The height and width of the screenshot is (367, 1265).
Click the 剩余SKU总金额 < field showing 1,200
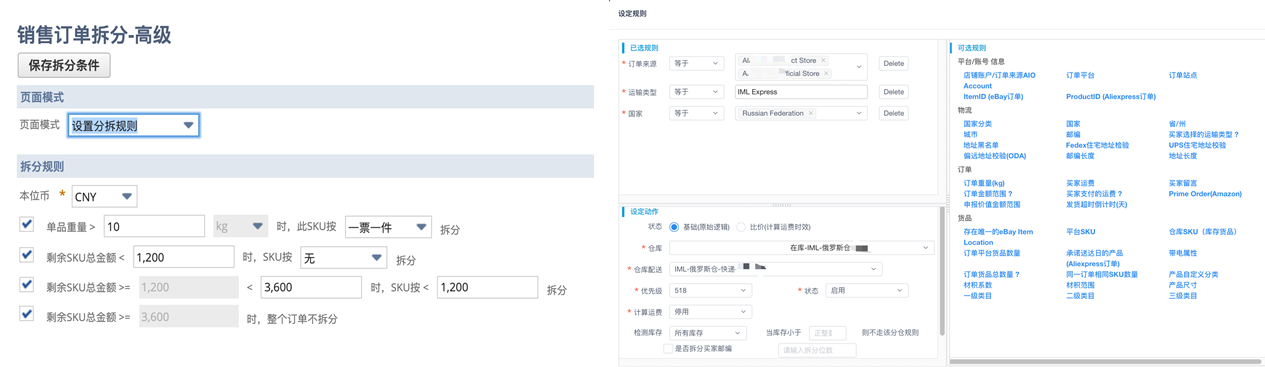coord(183,258)
